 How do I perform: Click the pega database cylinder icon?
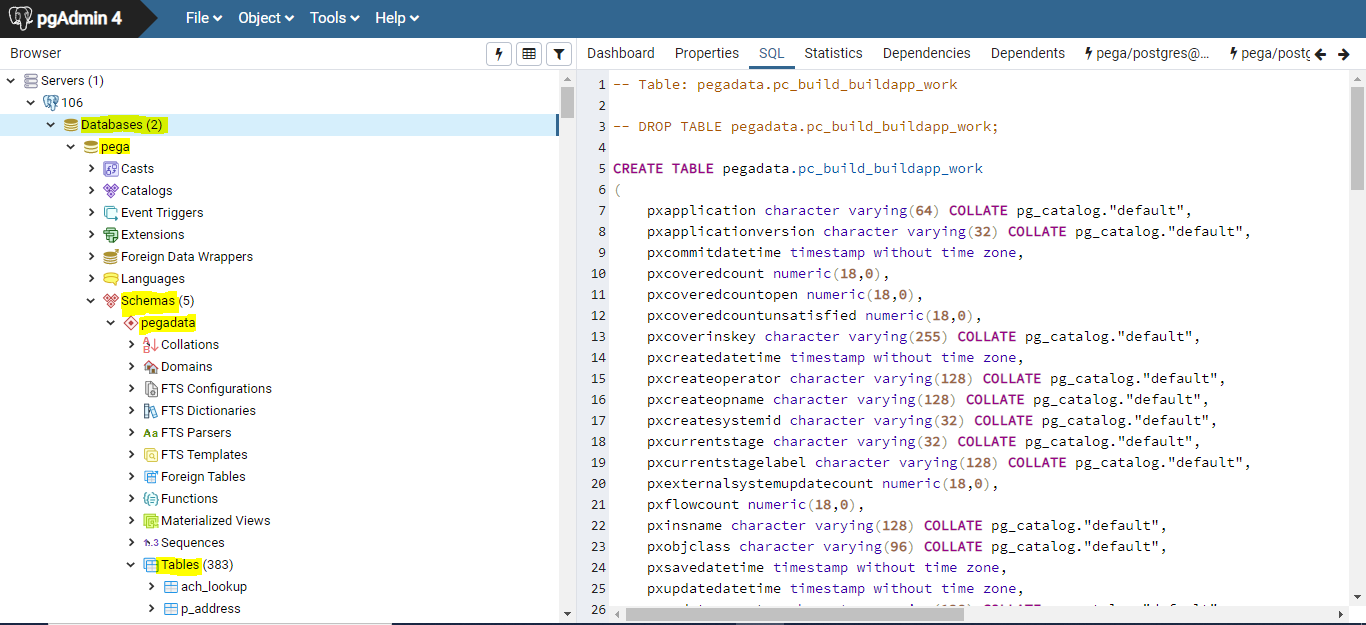90,146
